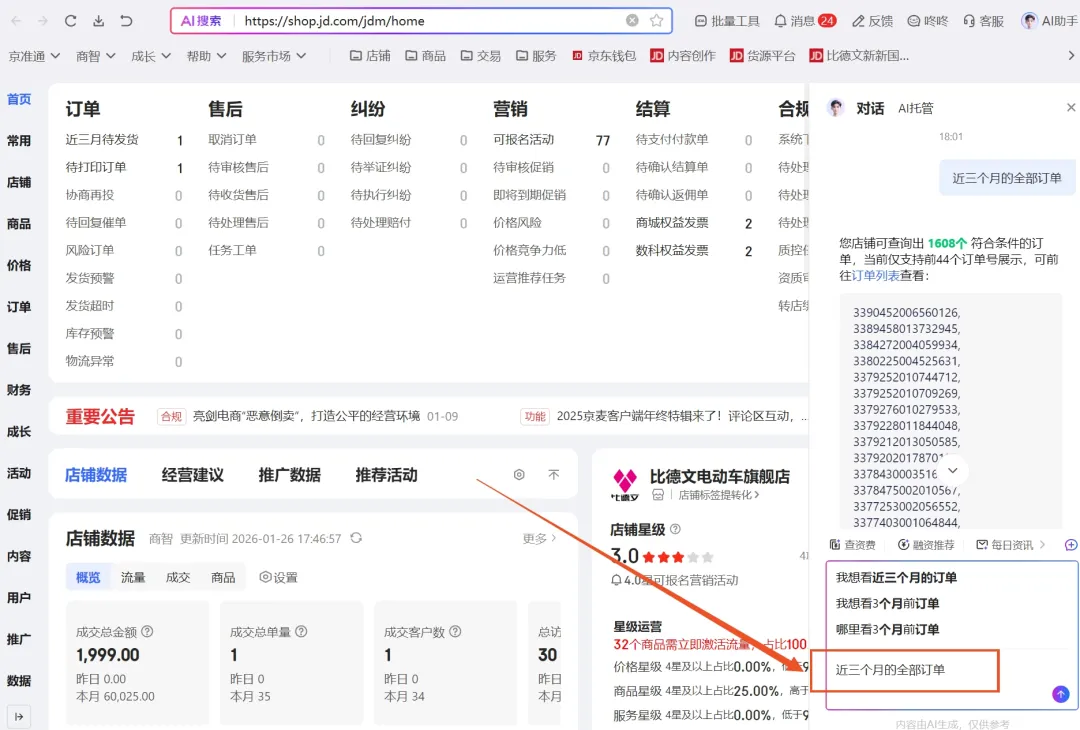Refresh 店铺数据 update time

coord(356,538)
